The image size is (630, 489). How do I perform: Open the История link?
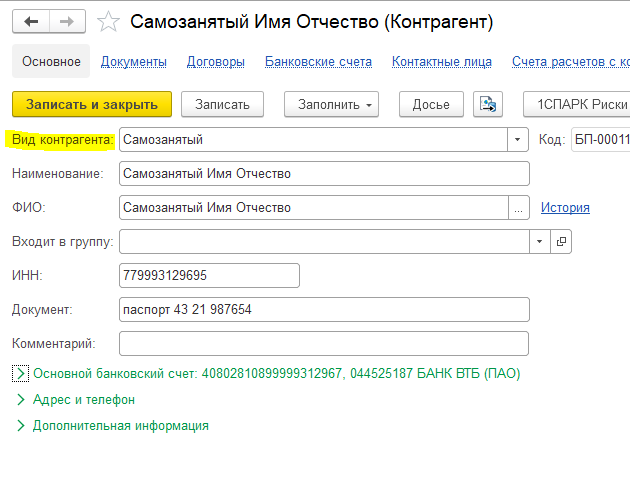click(x=565, y=207)
